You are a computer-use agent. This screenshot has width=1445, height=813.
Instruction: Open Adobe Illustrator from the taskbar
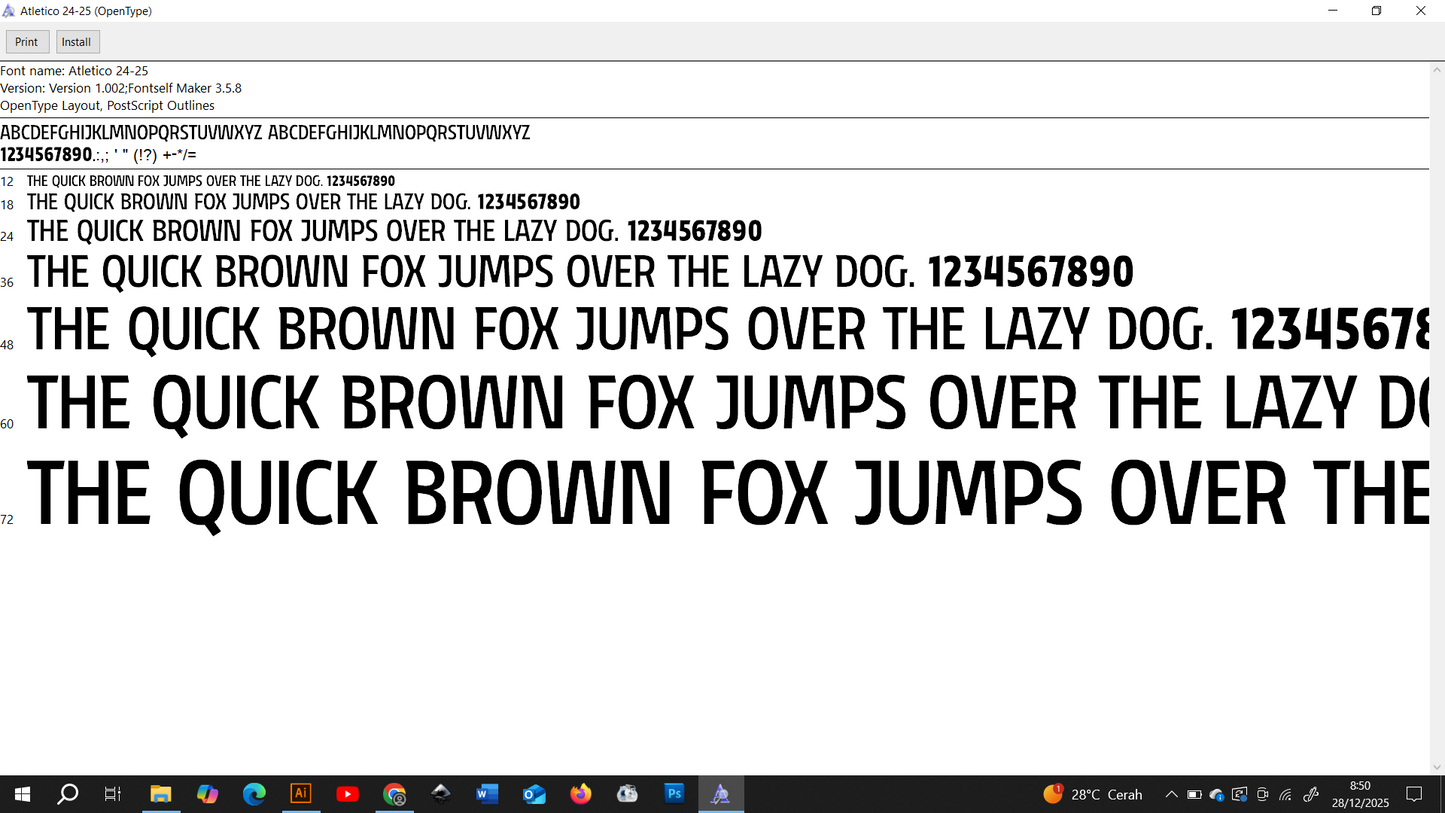pos(300,794)
